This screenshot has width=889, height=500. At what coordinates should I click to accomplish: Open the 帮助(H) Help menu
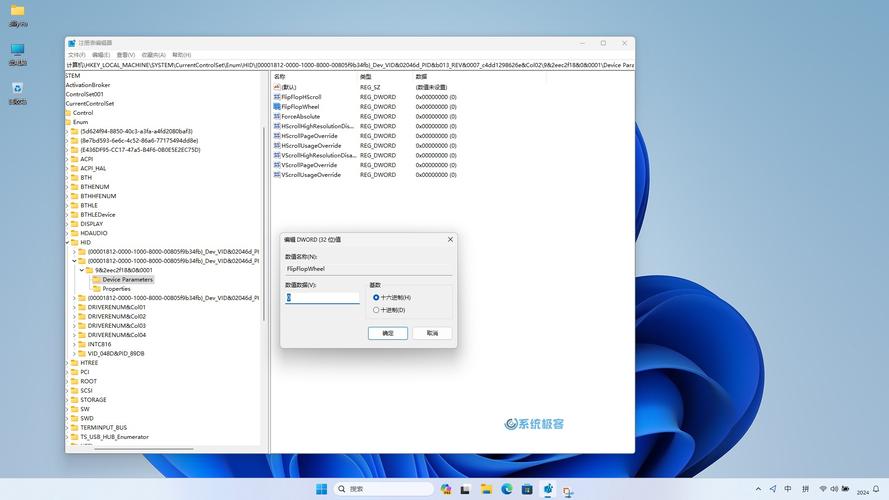[181, 55]
